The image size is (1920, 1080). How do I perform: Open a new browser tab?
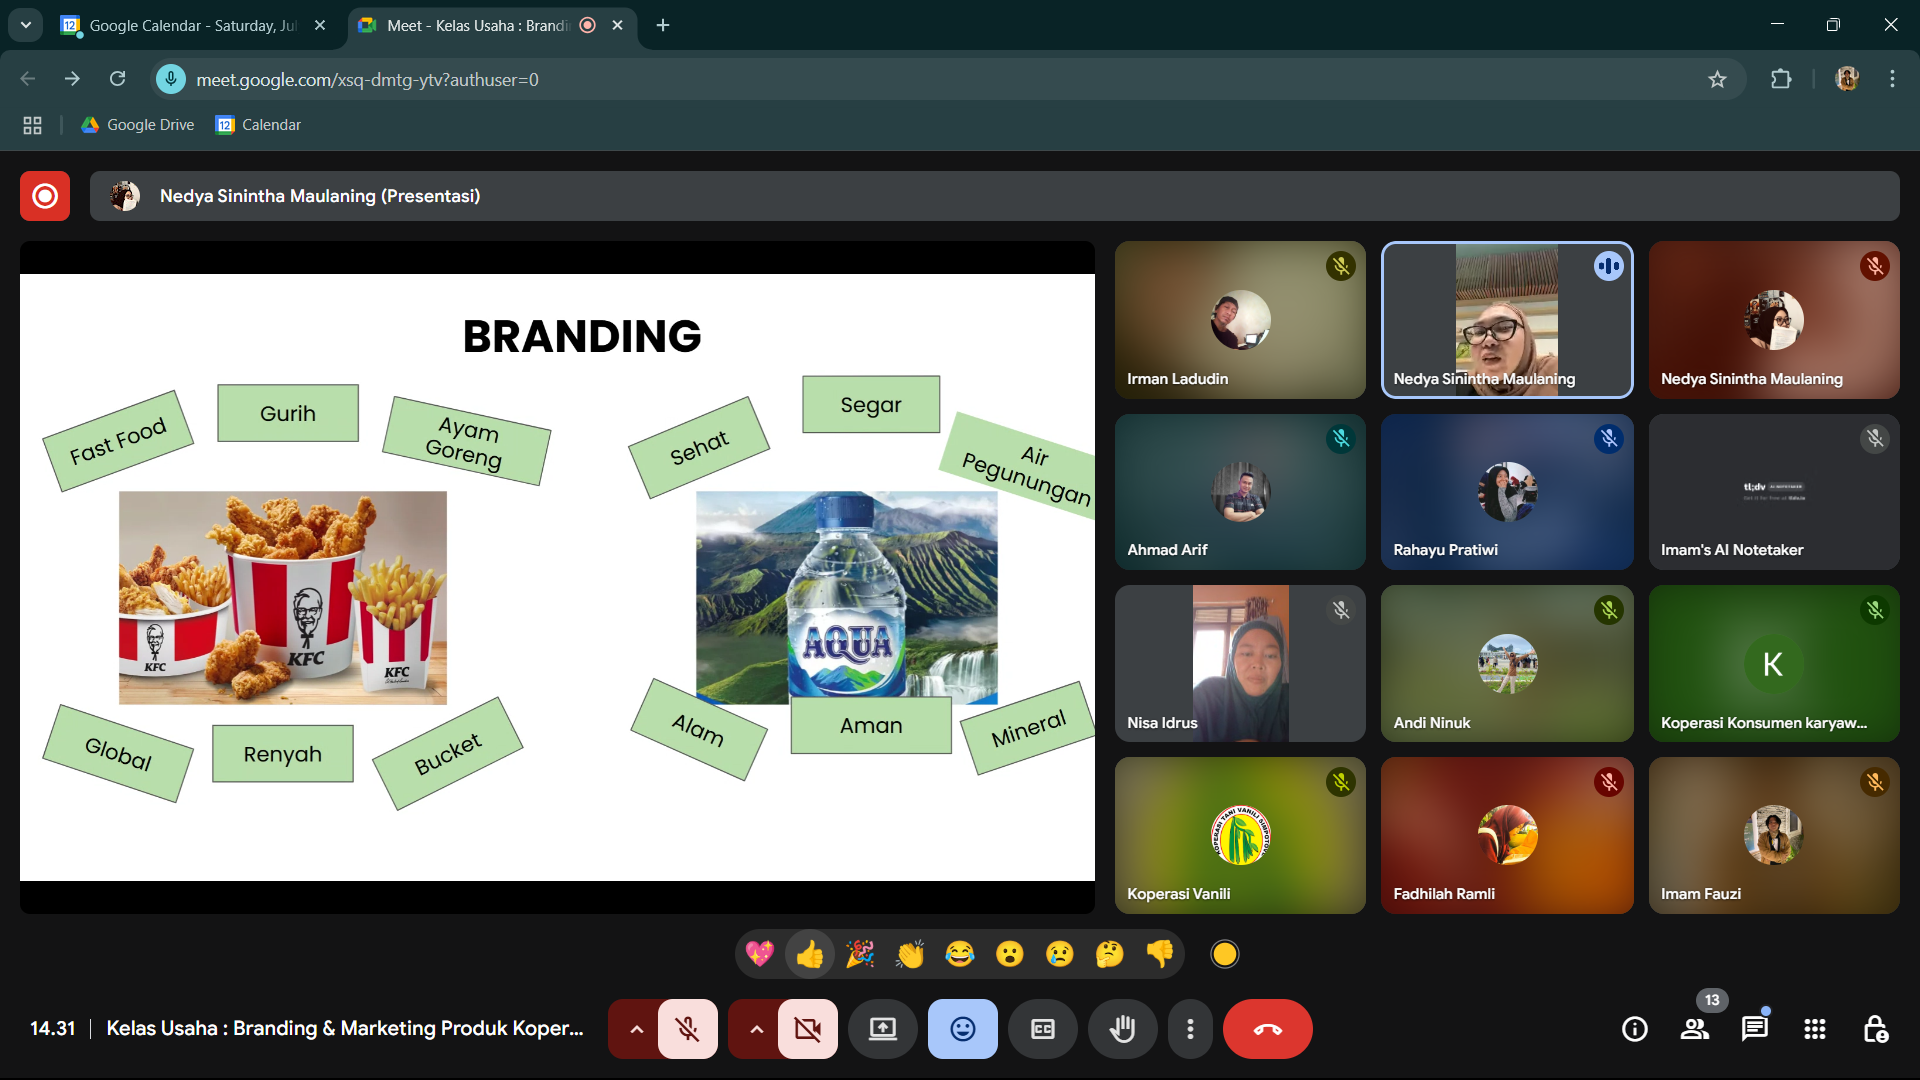click(663, 25)
